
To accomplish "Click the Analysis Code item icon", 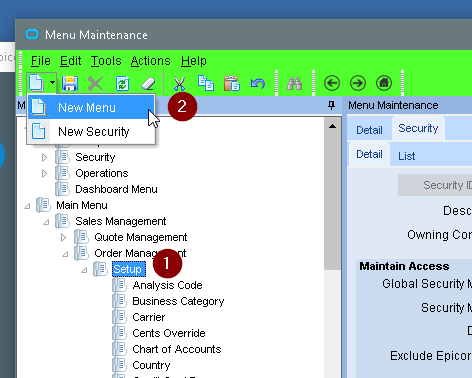I will click(120, 285).
